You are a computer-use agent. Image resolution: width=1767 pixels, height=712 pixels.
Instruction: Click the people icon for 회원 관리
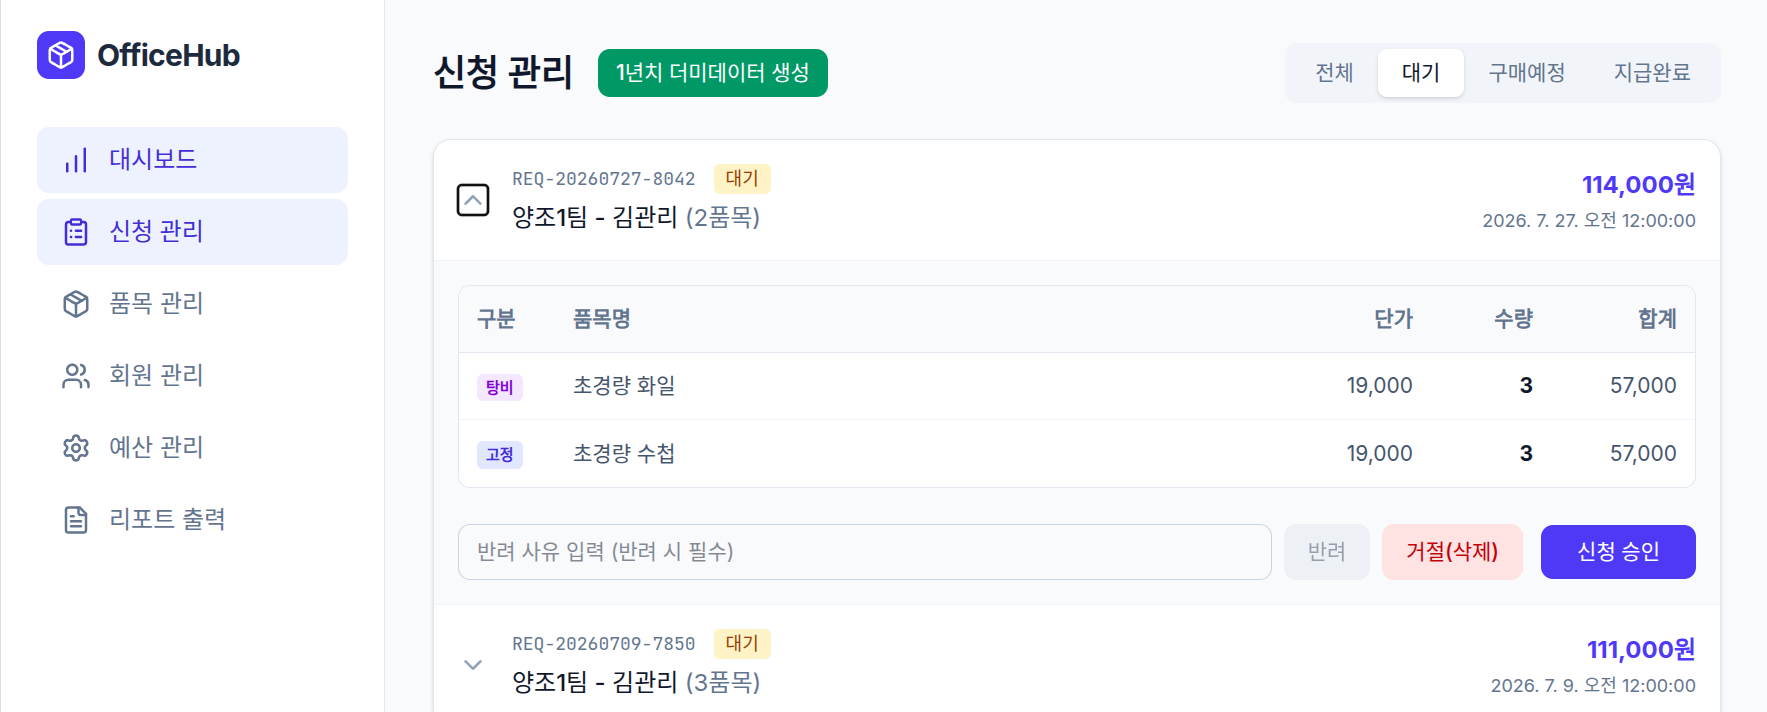(x=76, y=376)
